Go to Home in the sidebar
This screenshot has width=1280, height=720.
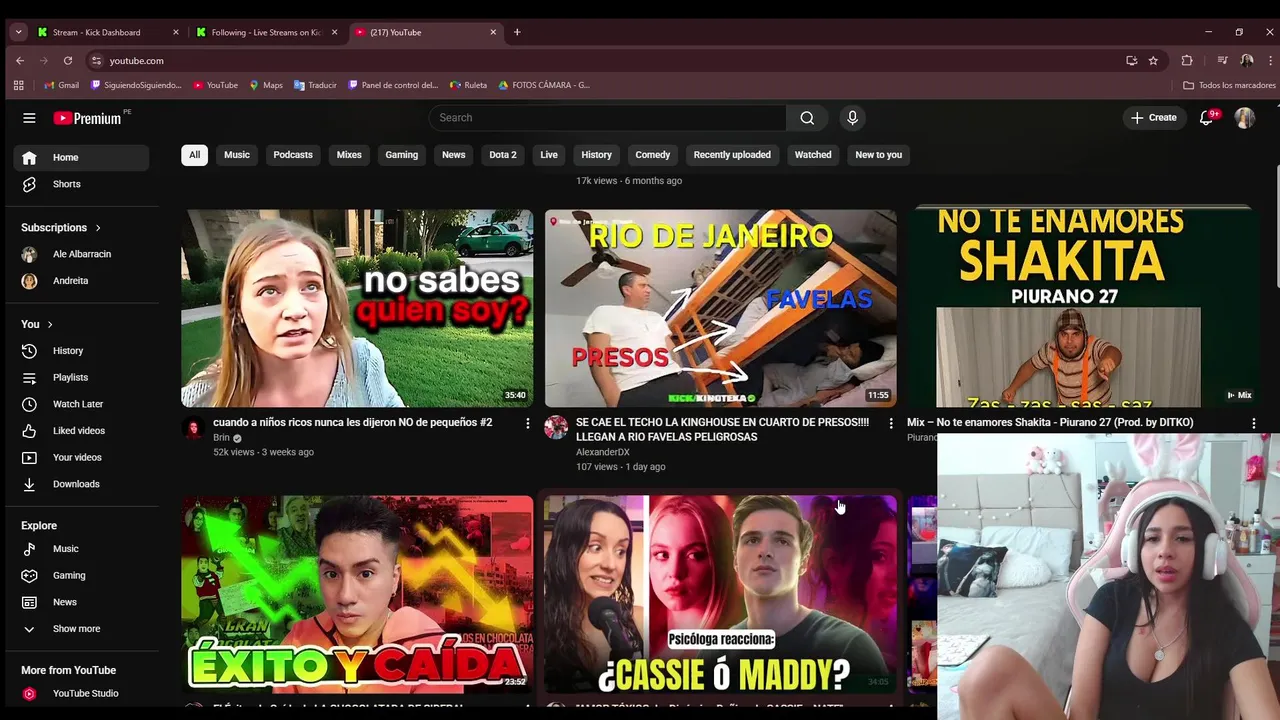[81, 157]
